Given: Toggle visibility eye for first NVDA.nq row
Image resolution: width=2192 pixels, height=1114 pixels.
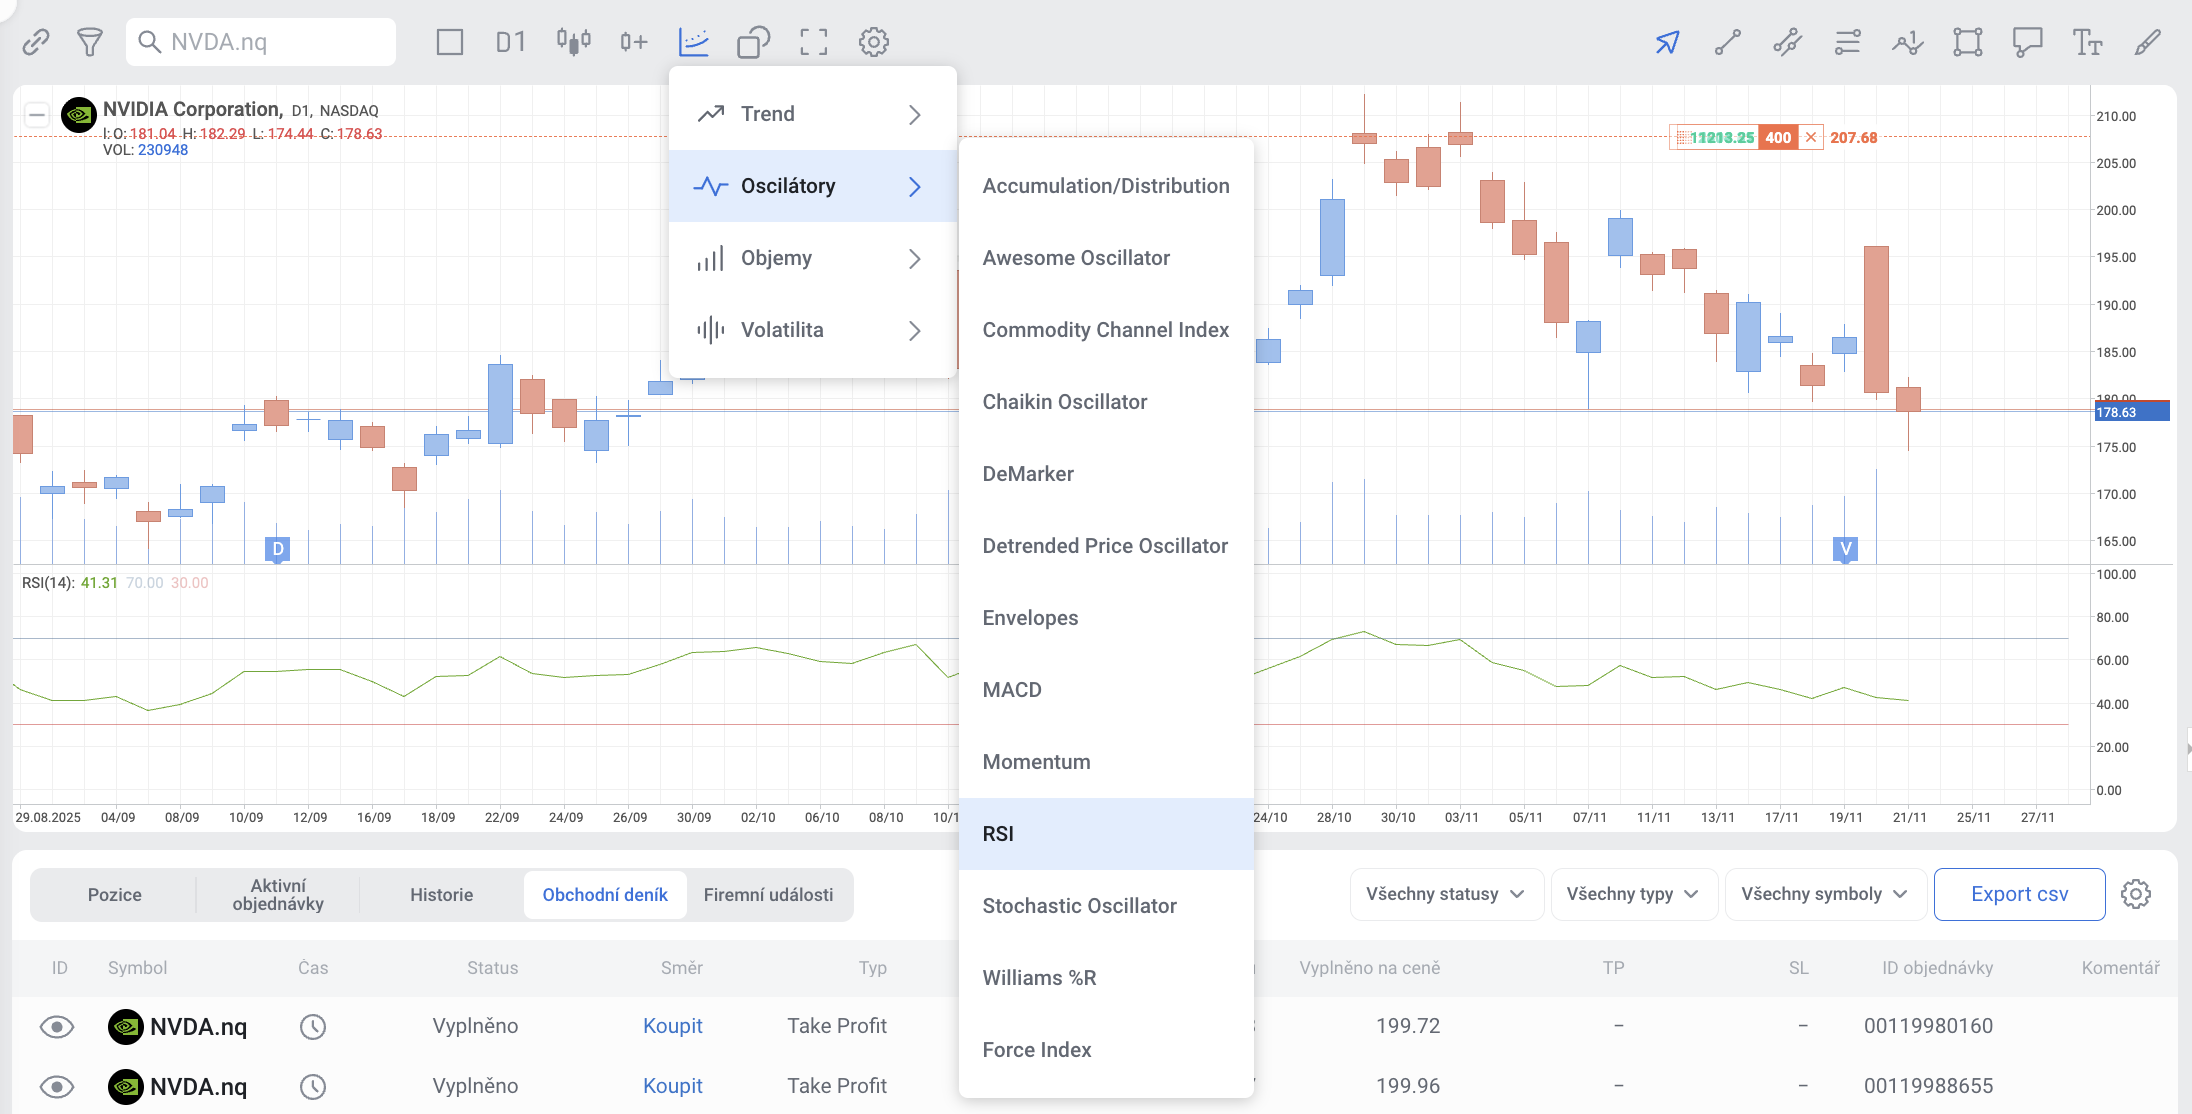Looking at the screenshot, I should (x=57, y=1026).
